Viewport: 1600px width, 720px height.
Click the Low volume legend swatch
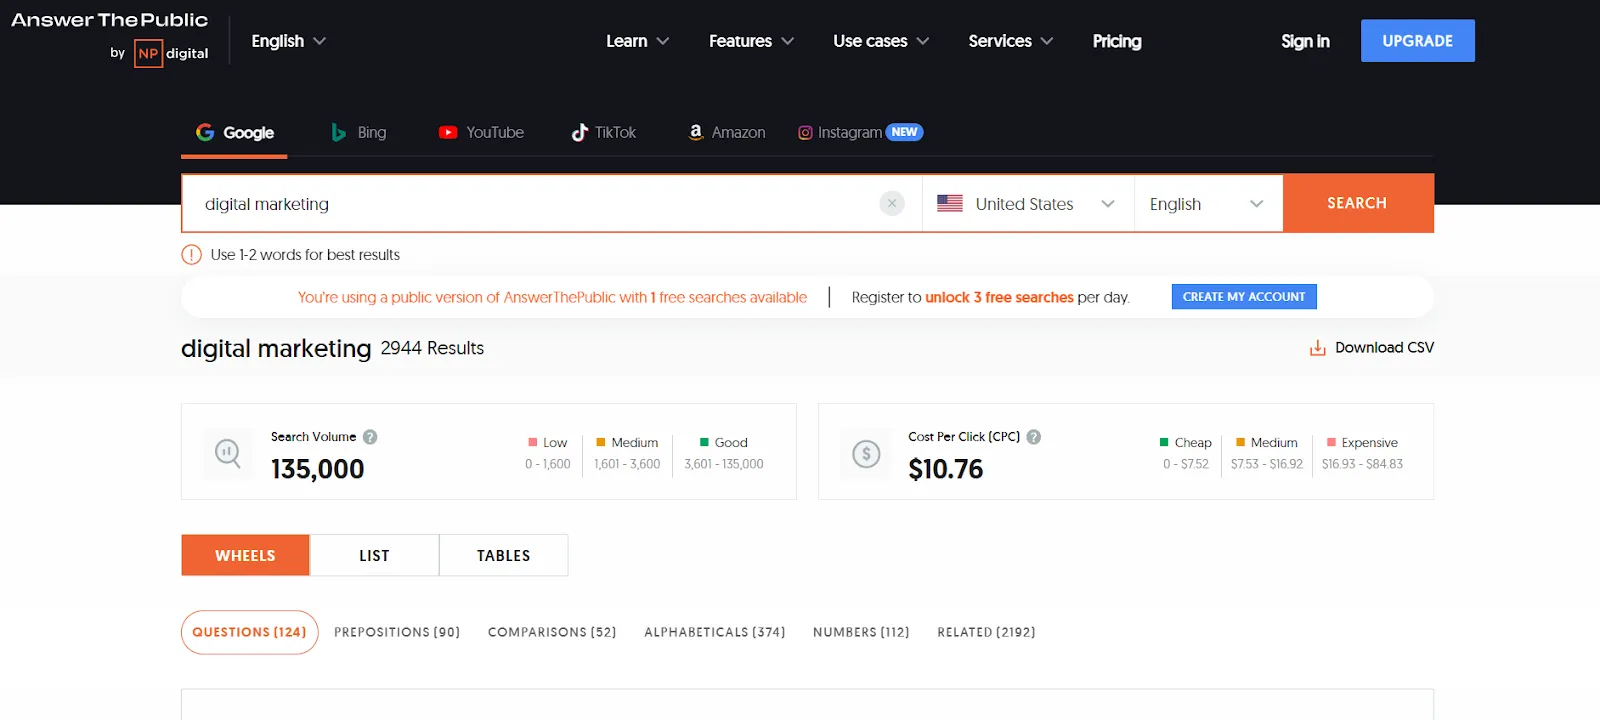point(533,442)
